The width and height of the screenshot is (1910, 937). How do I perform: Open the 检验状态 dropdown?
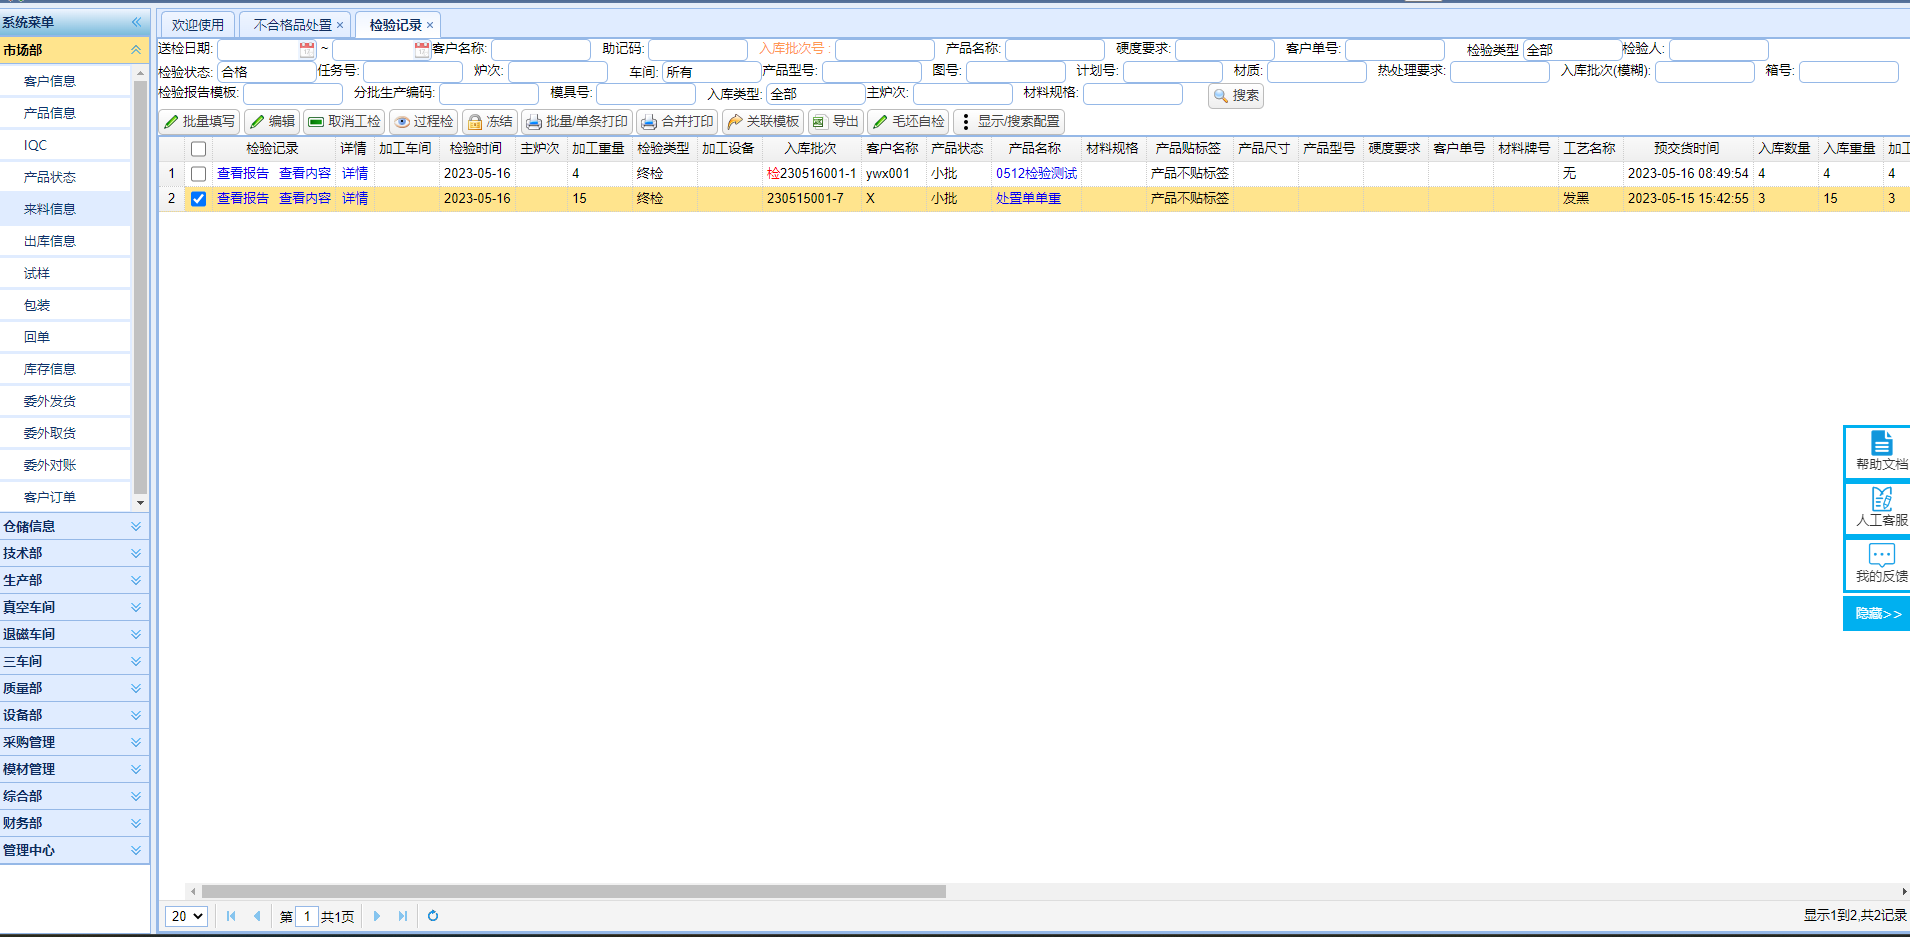click(267, 72)
